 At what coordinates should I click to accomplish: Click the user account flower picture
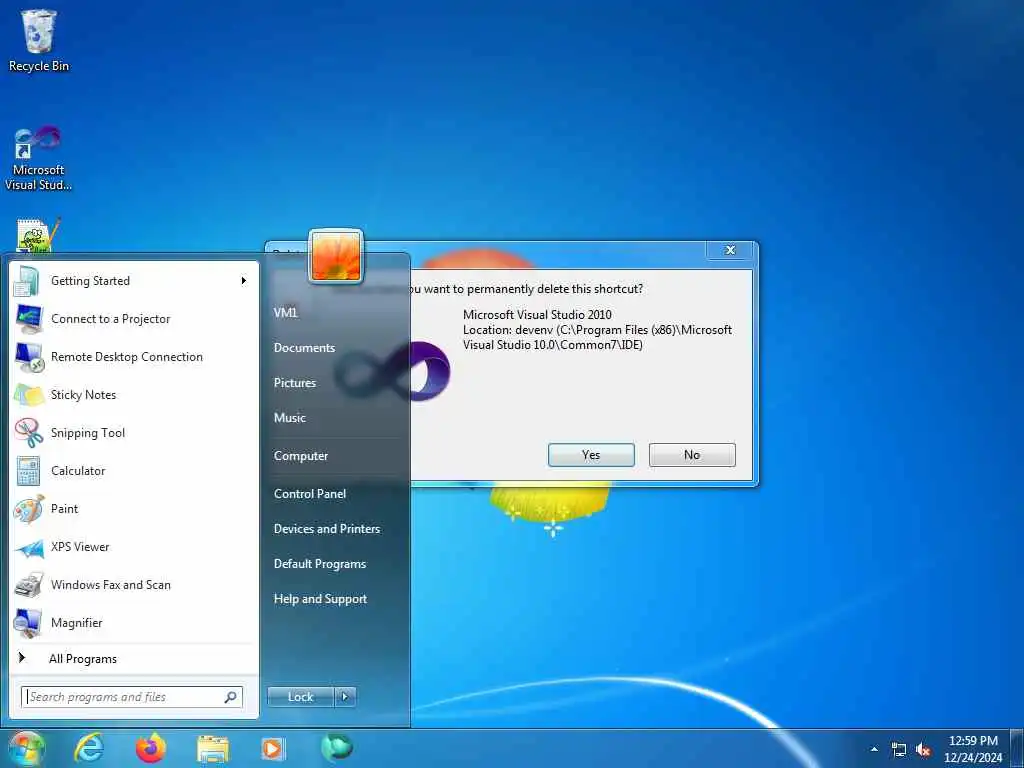tap(336, 257)
